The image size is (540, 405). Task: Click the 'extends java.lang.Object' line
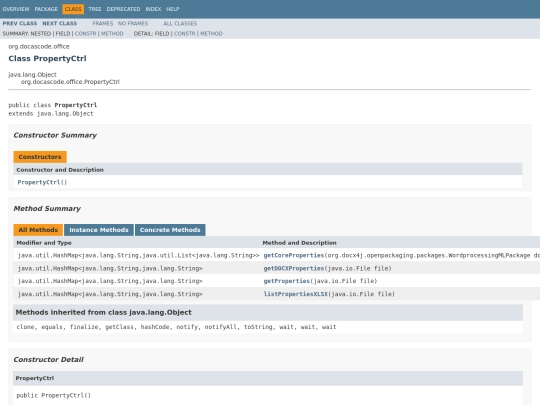pos(51,114)
